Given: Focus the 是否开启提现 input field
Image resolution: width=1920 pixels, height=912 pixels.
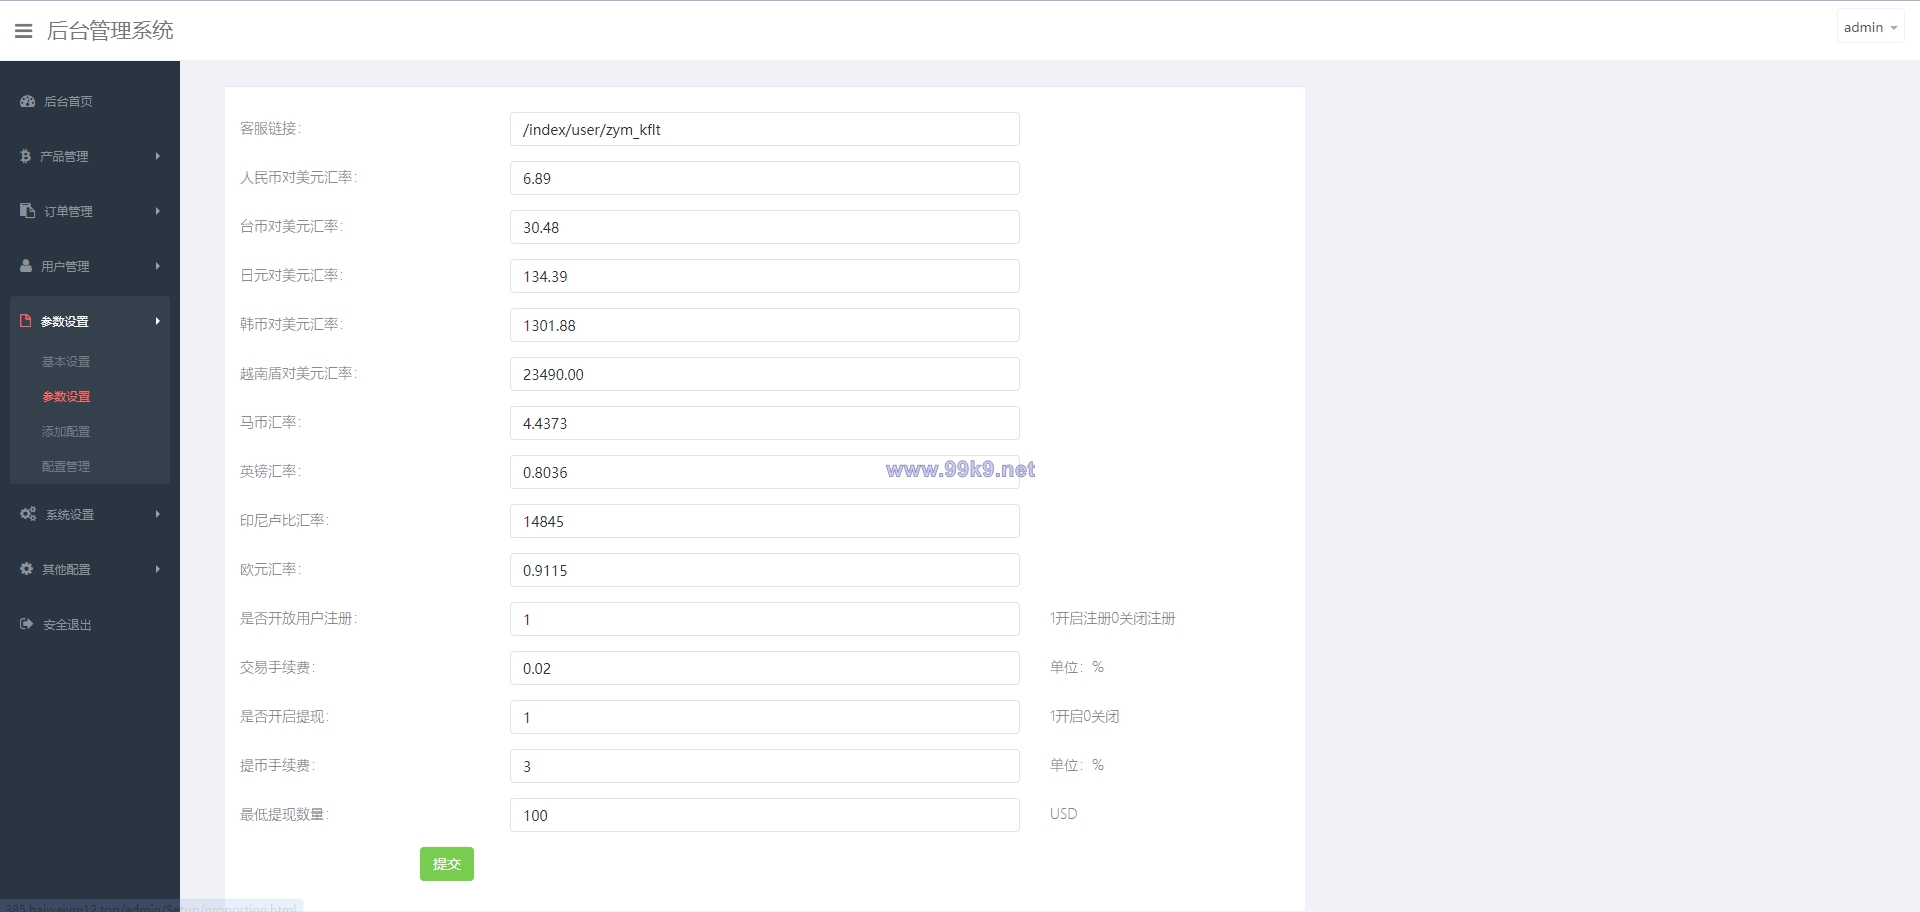Looking at the screenshot, I should 765,717.
